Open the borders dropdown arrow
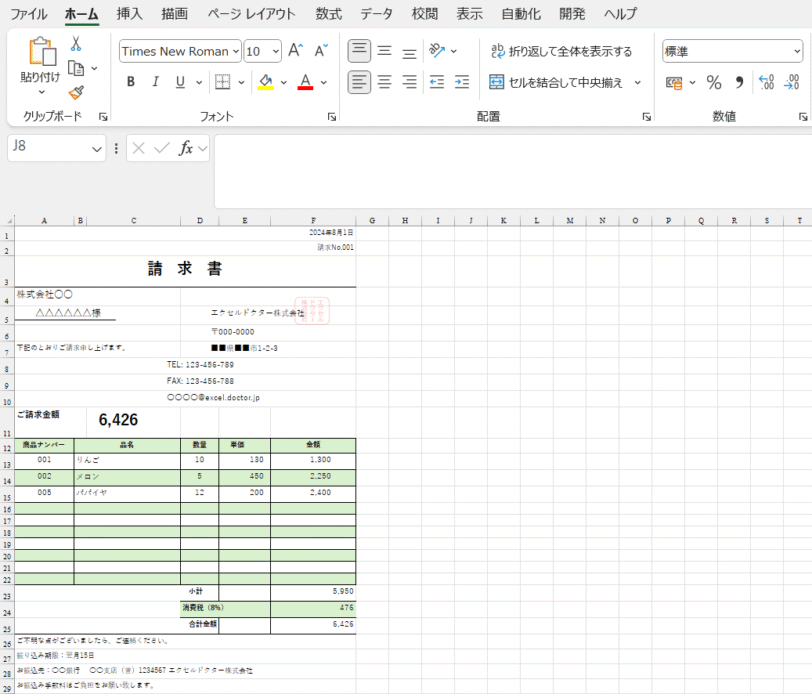 coord(239,82)
